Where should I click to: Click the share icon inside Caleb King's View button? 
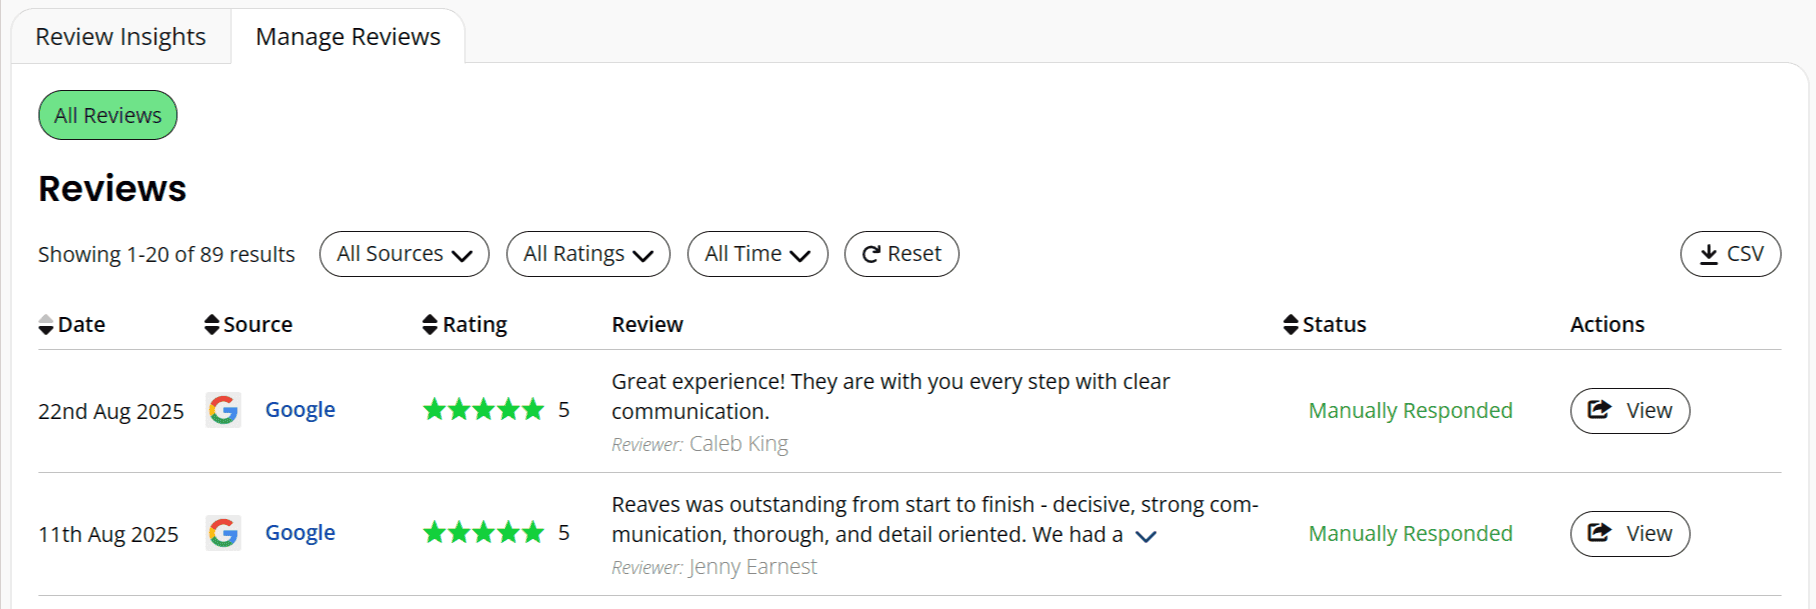point(1601,410)
